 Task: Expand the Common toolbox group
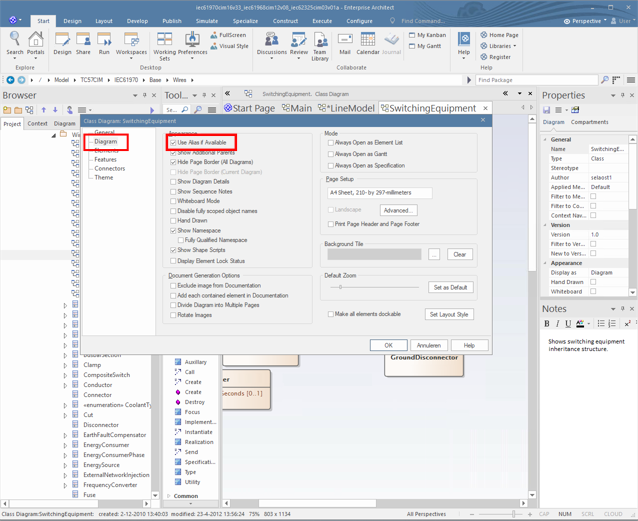coord(169,496)
